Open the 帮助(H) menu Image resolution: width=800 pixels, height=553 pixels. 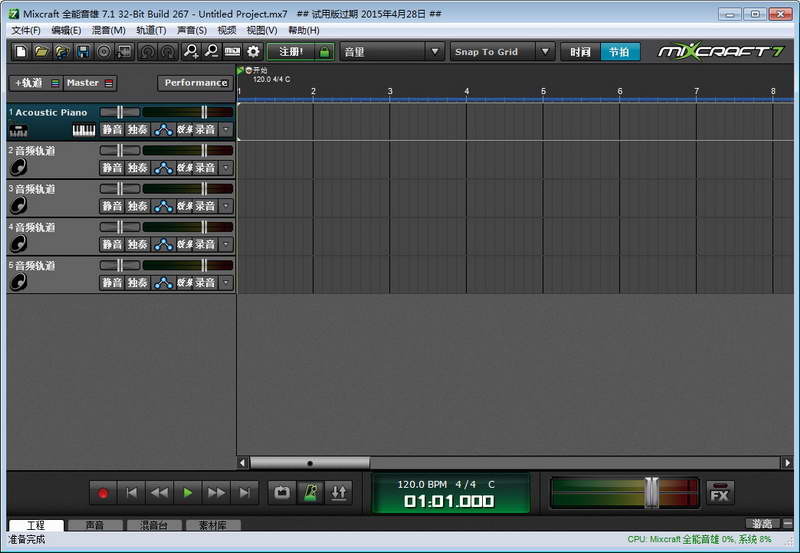(304, 31)
